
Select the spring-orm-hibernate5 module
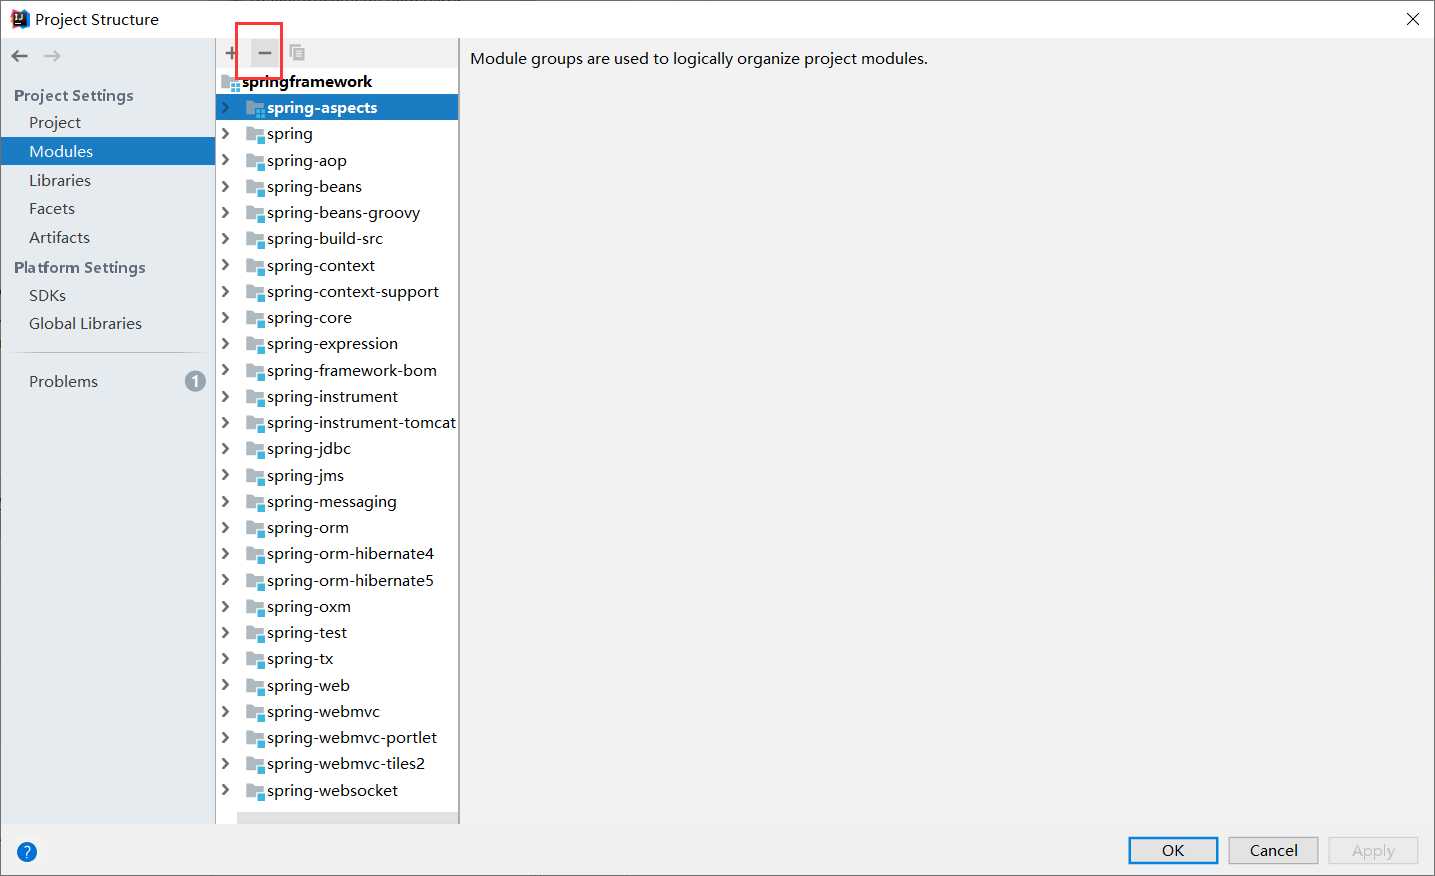[x=337, y=581]
